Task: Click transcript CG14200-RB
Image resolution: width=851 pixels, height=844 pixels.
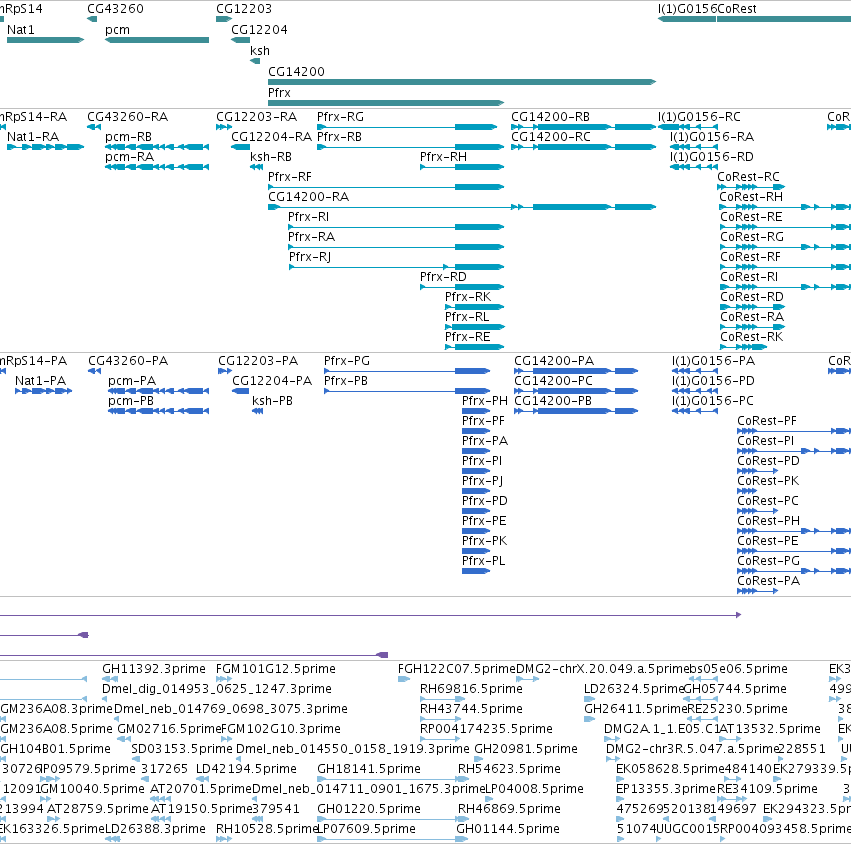Action: tap(583, 127)
